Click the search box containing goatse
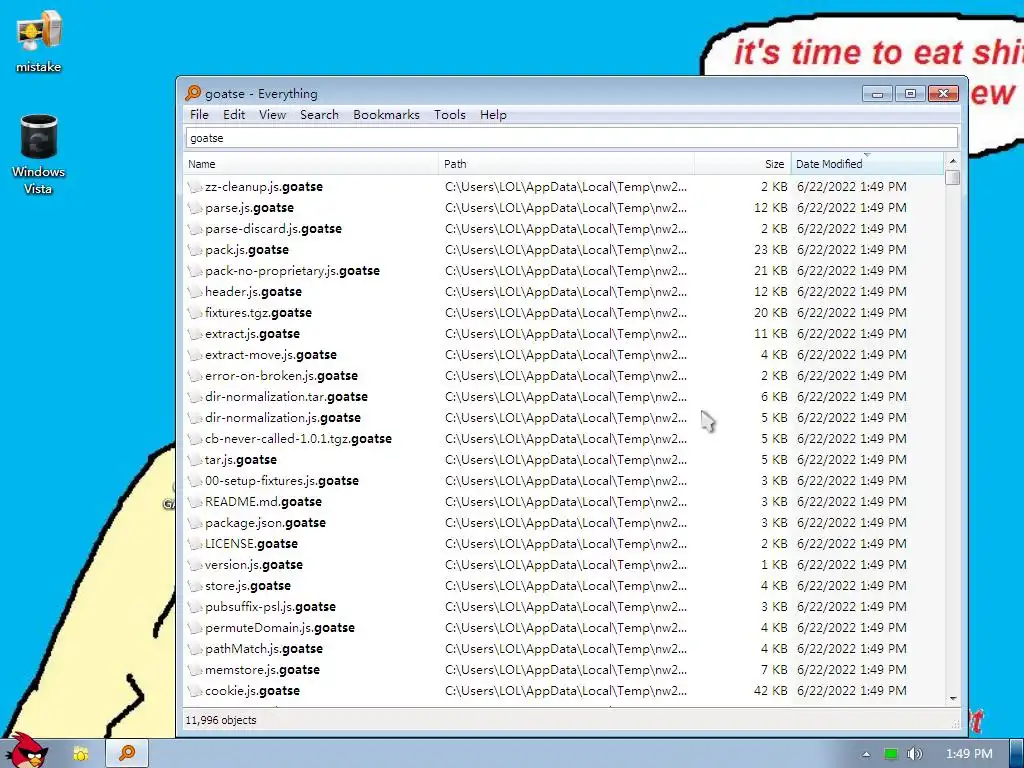 (x=571, y=138)
